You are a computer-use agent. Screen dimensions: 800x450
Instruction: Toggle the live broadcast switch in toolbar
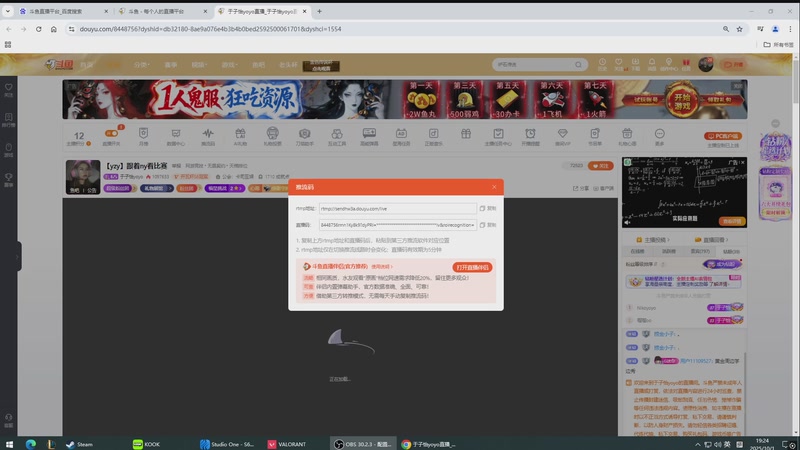(111, 134)
